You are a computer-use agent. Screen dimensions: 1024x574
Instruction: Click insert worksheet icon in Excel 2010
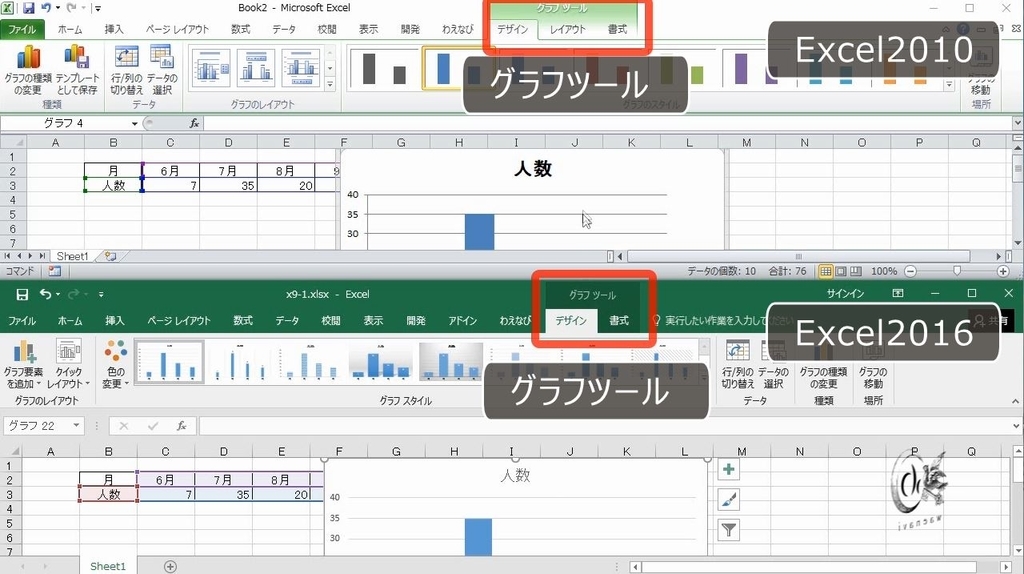pyautogui.click(x=110, y=257)
